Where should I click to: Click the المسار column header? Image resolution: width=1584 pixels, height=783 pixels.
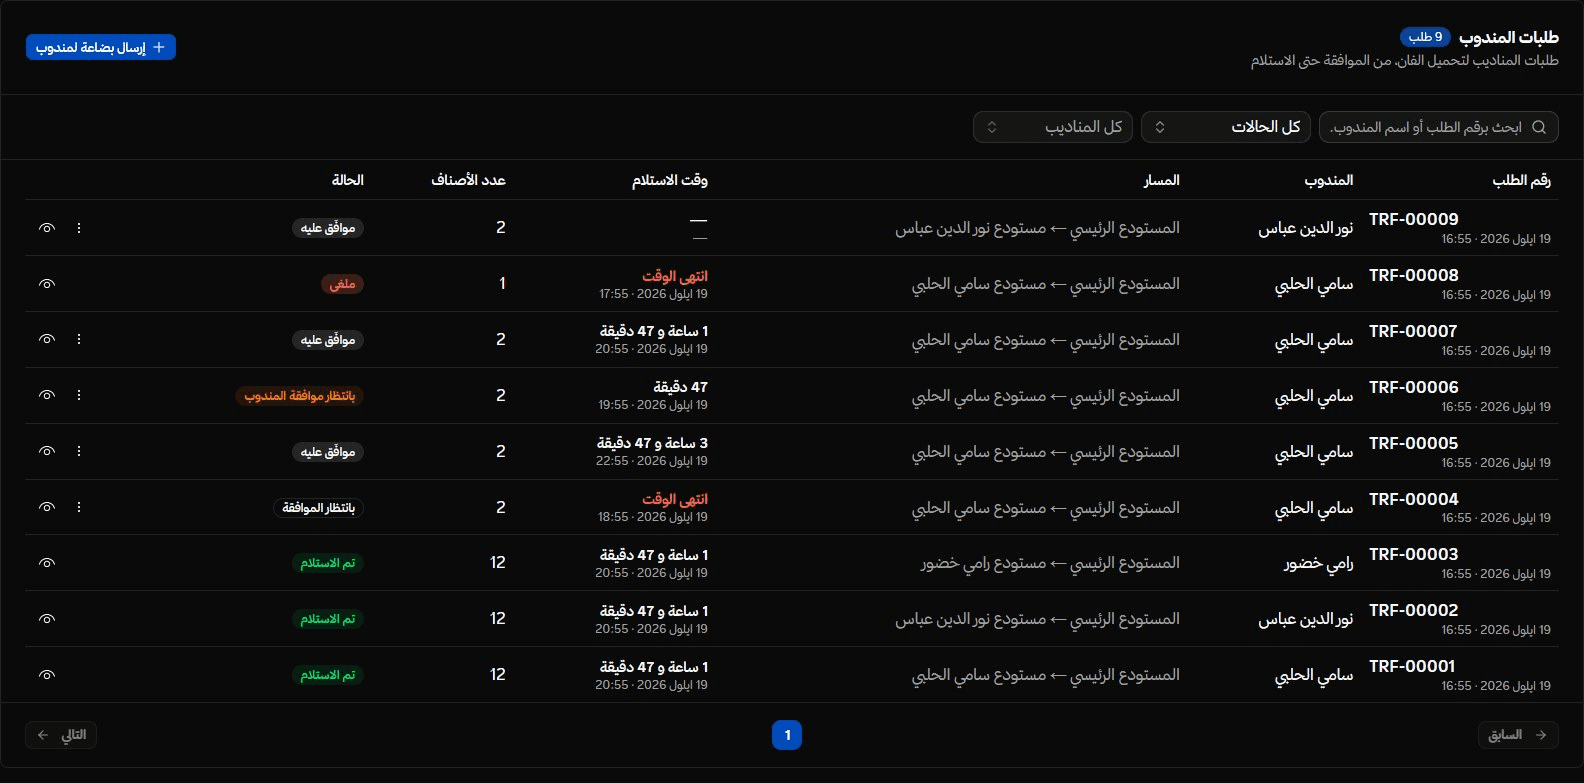click(1161, 180)
